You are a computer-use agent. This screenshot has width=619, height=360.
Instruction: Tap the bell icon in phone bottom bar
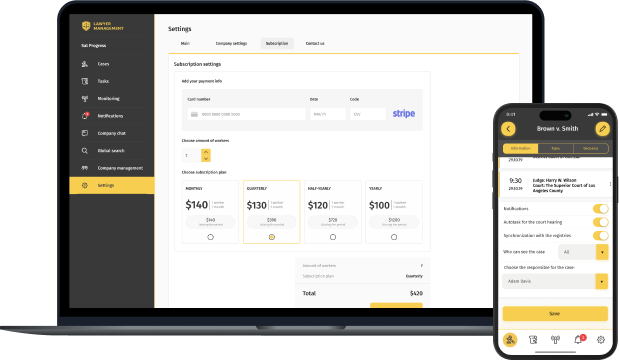point(578,339)
